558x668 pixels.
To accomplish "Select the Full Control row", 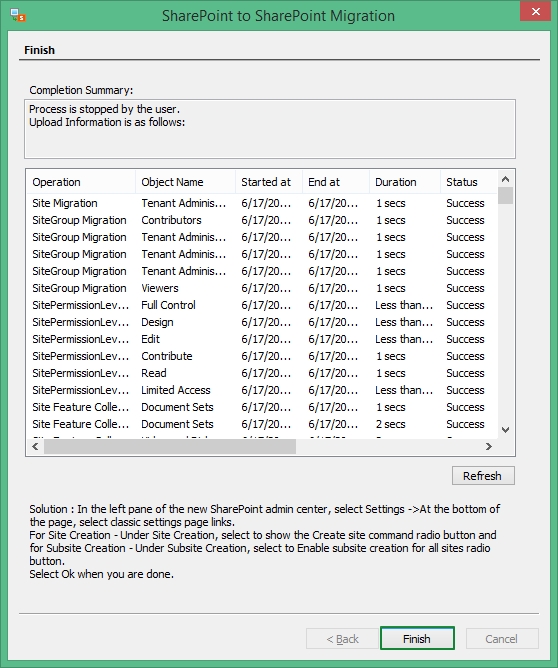I will click(x=262, y=305).
